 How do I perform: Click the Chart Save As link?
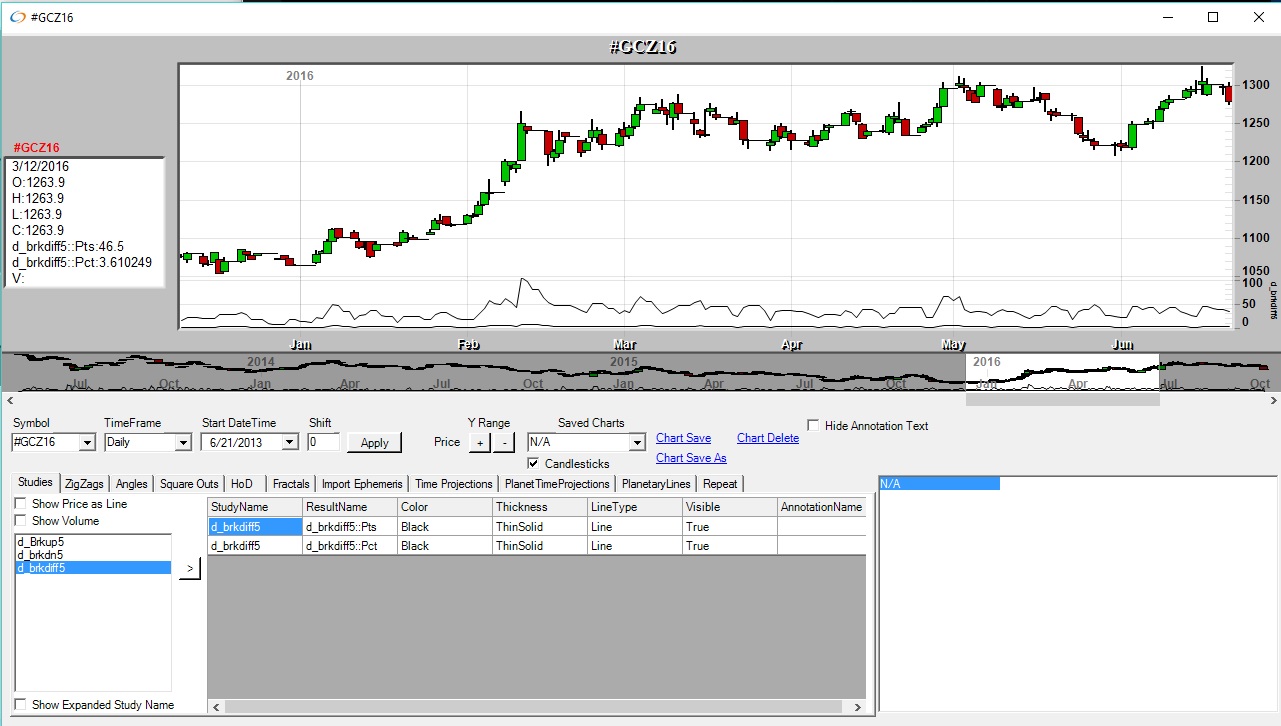point(691,458)
